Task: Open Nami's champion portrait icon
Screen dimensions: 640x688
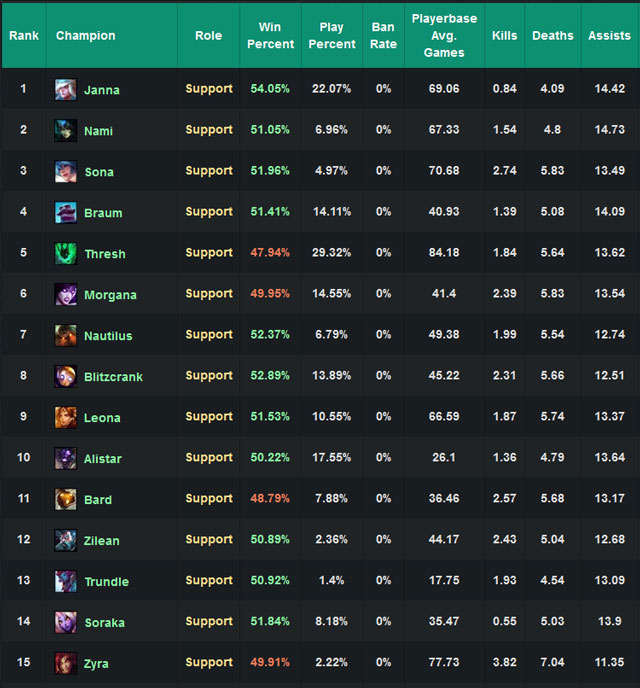Action: pyautogui.click(x=65, y=130)
